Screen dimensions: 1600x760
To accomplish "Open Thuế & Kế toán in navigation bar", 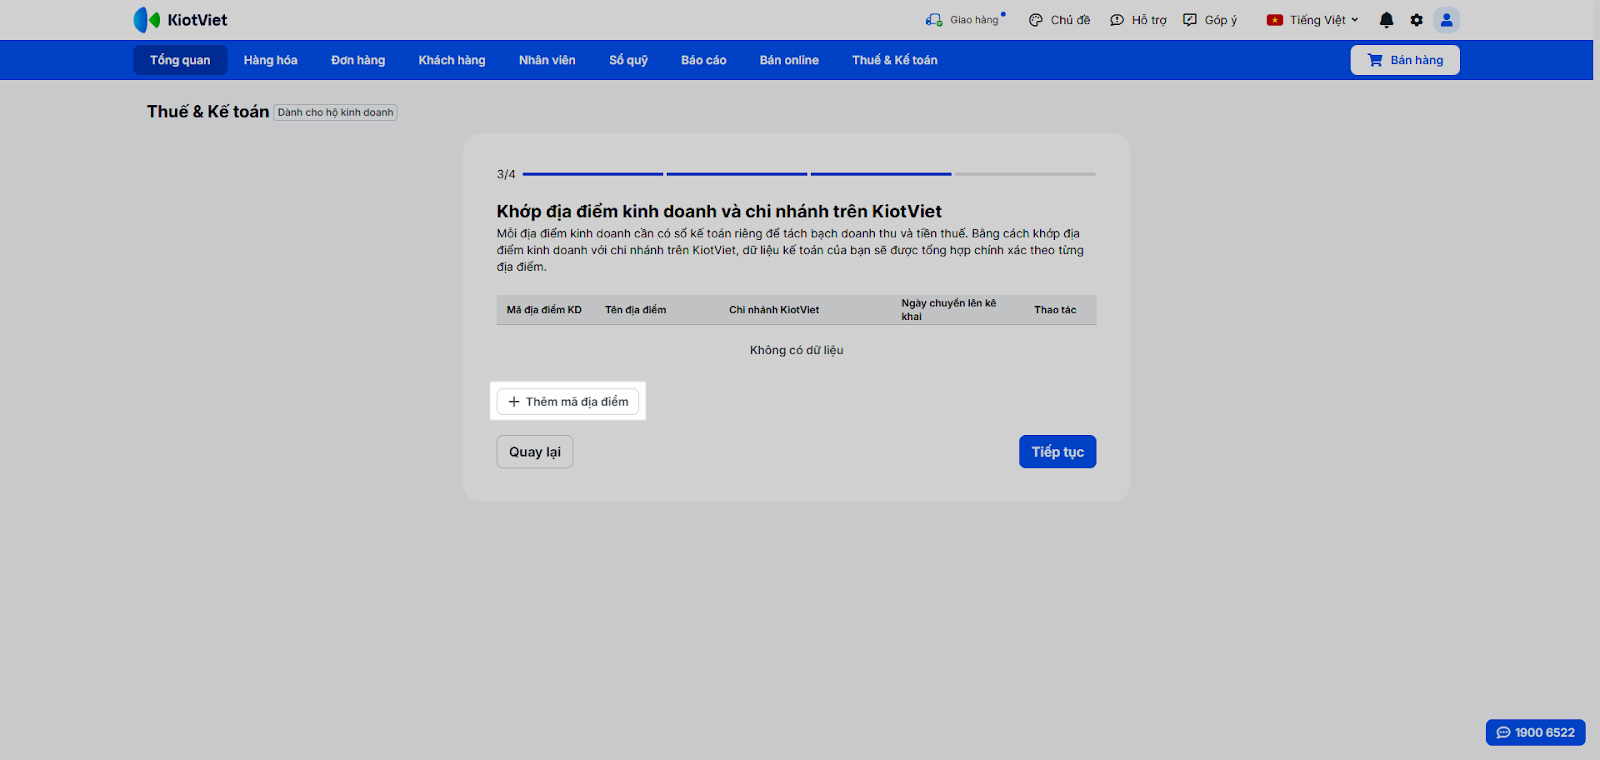I will [895, 60].
